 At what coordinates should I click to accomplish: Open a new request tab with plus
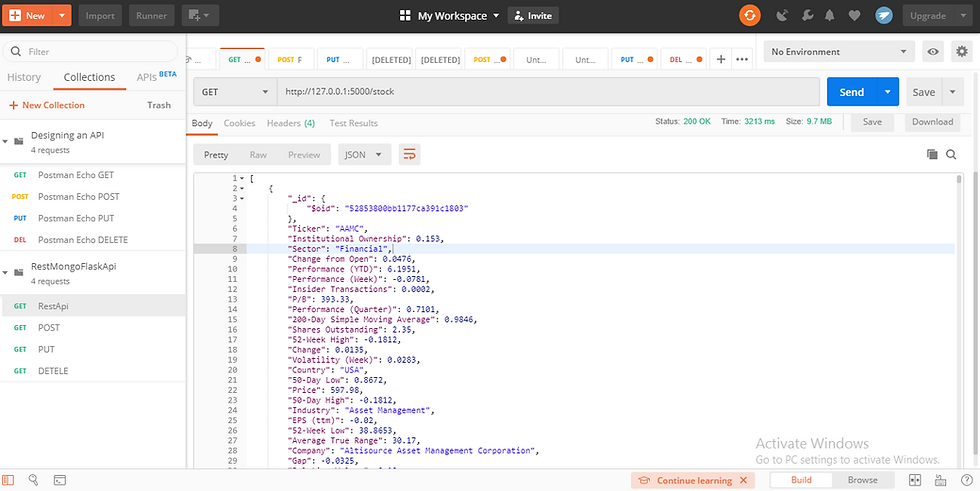coord(721,59)
